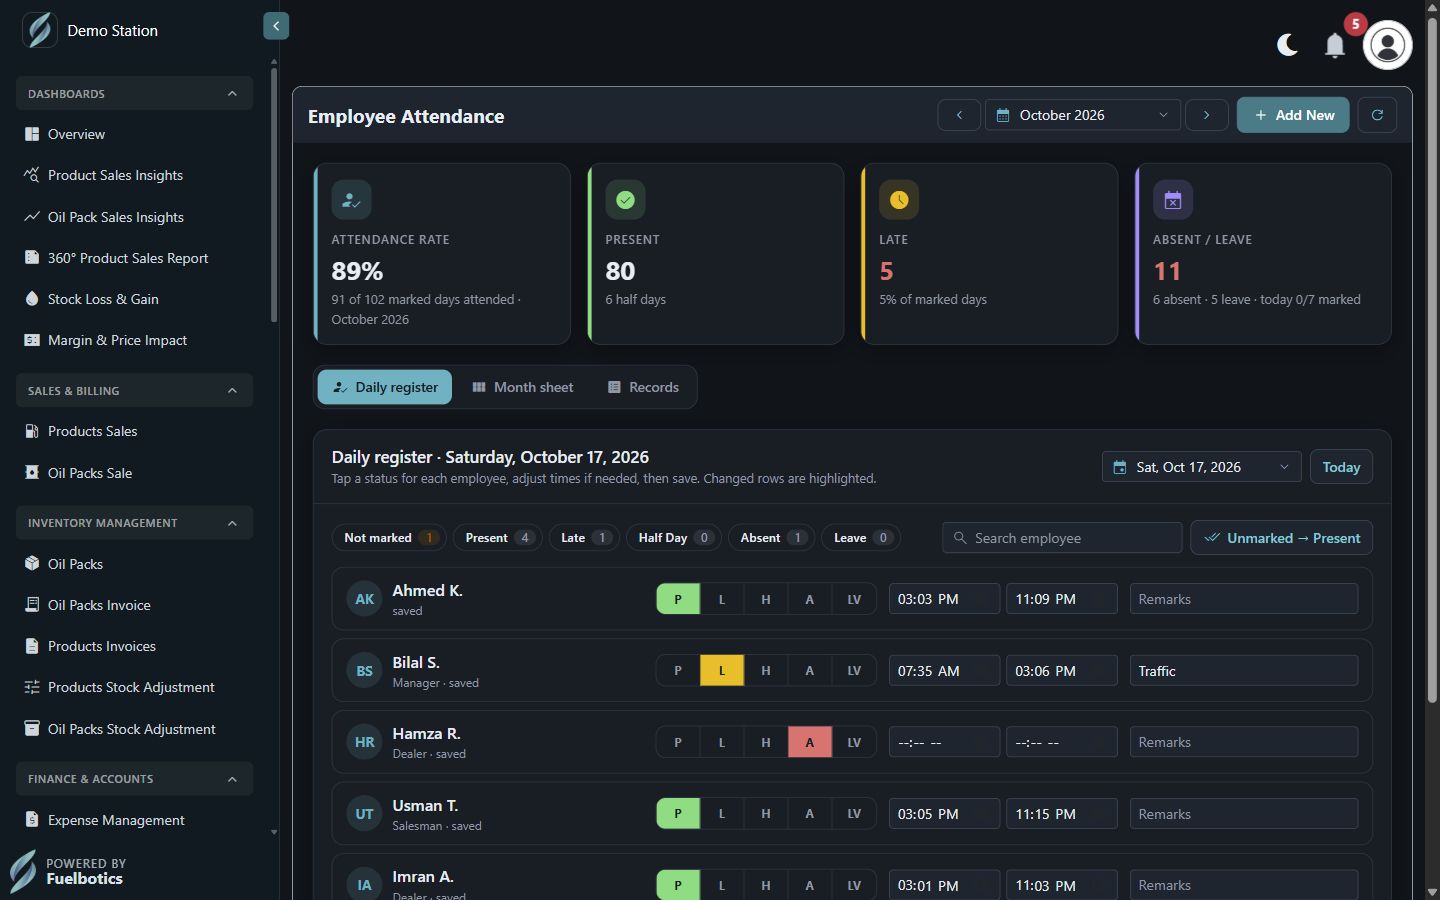Go to next month arrow

pyautogui.click(x=1207, y=115)
